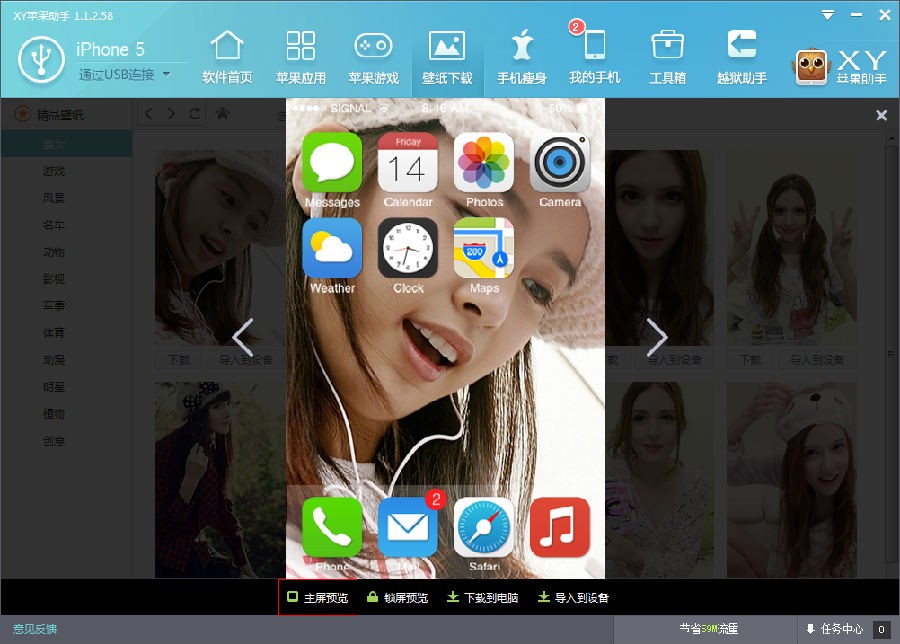Viewport: 900px width, 644px height.
Task: Show the previous wallpaper
Action: (x=243, y=337)
